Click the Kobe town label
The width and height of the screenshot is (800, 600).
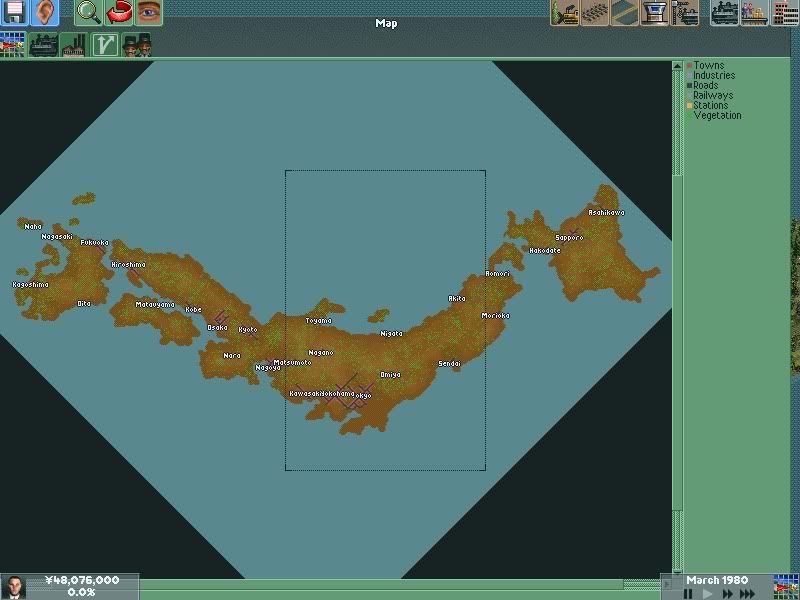click(x=193, y=310)
